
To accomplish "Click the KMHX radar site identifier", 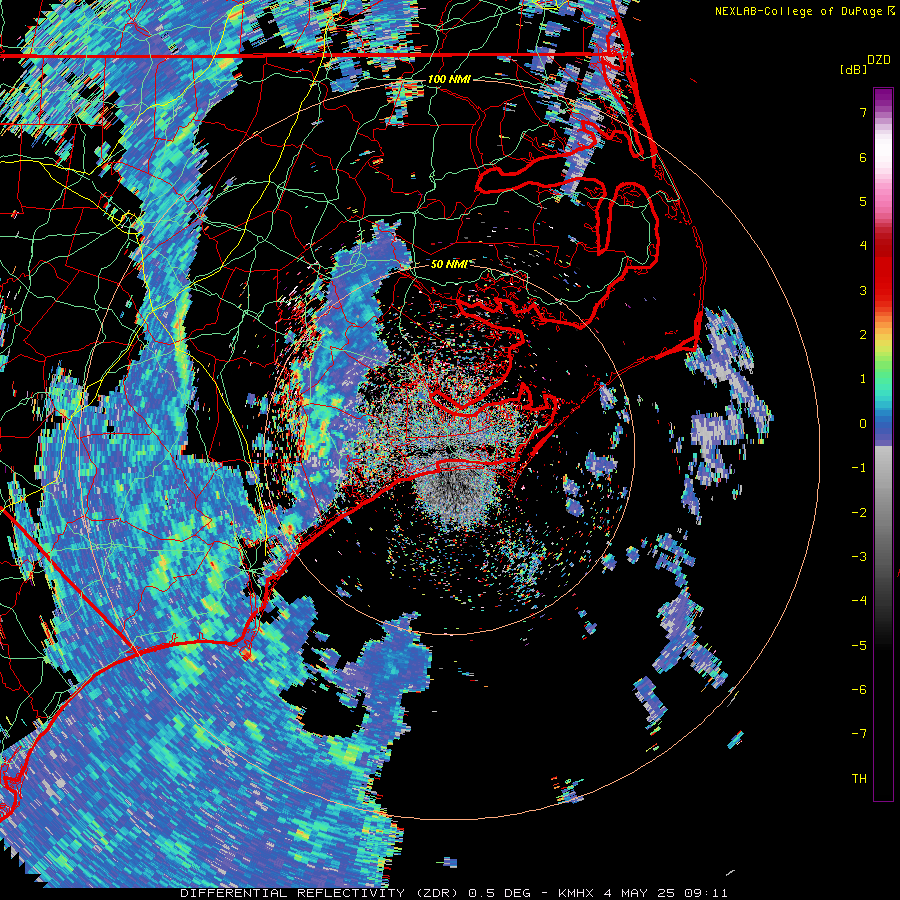I will [577, 893].
